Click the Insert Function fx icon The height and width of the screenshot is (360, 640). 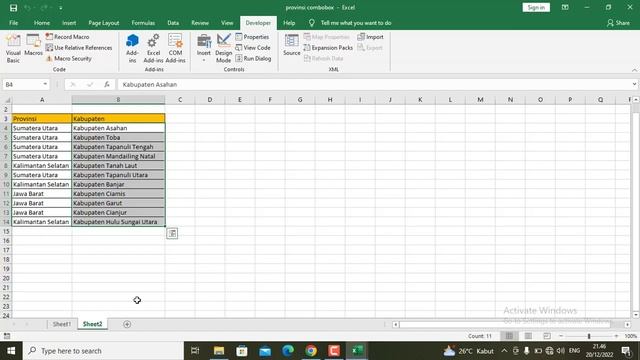[x=107, y=84]
